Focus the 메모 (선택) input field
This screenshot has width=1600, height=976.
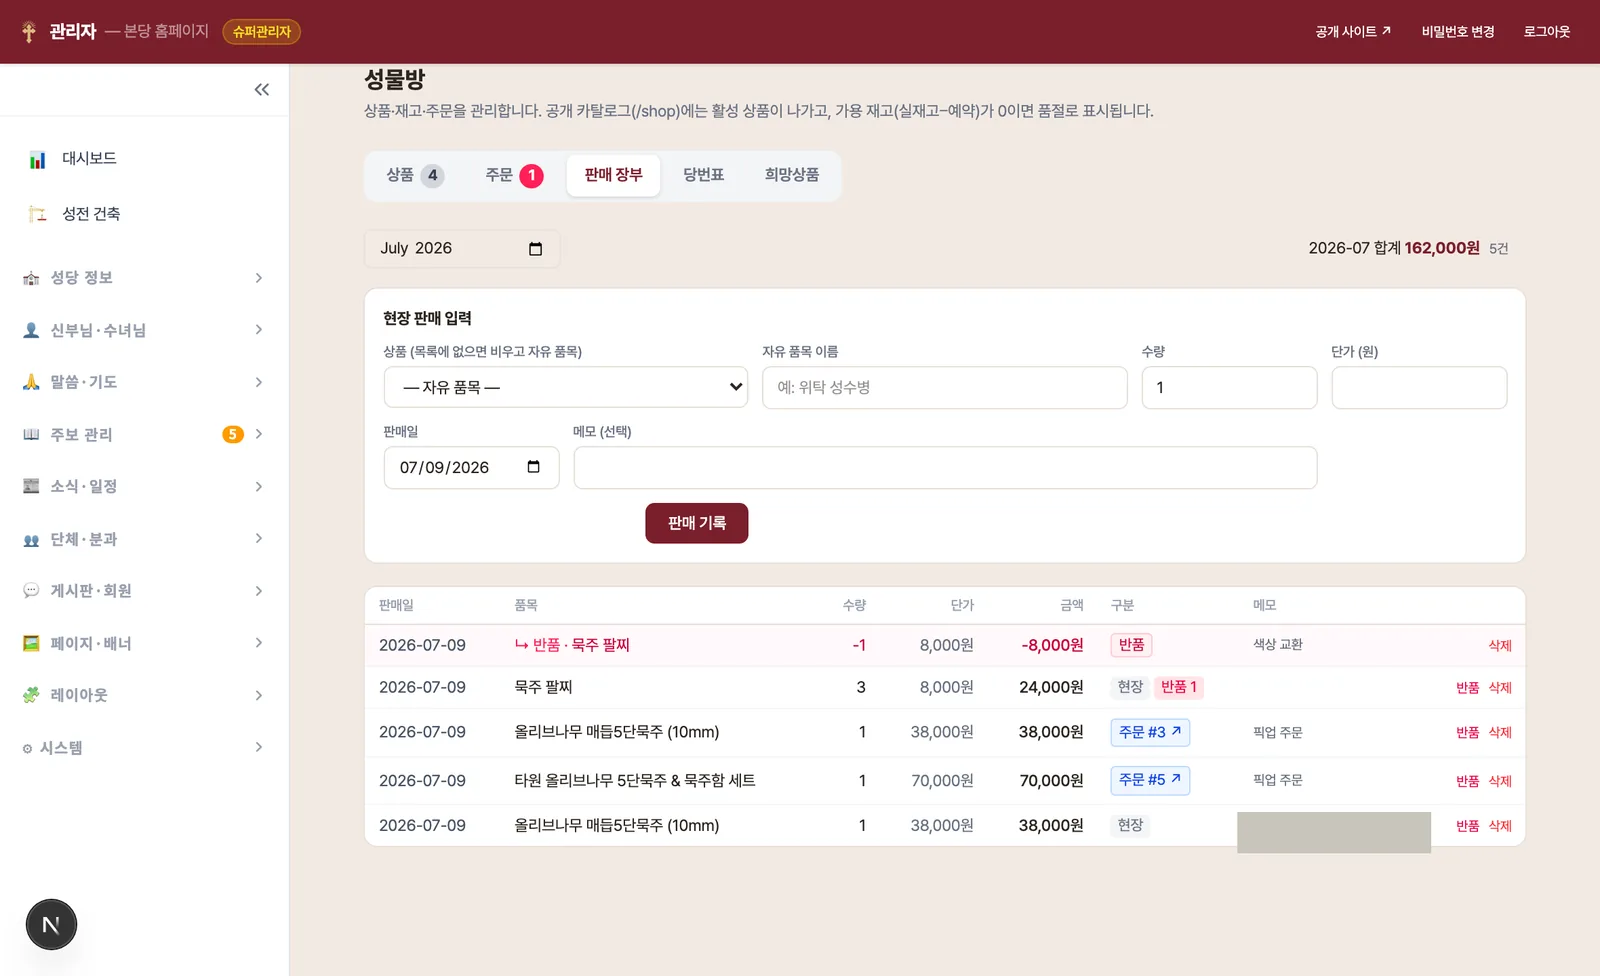[945, 467]
